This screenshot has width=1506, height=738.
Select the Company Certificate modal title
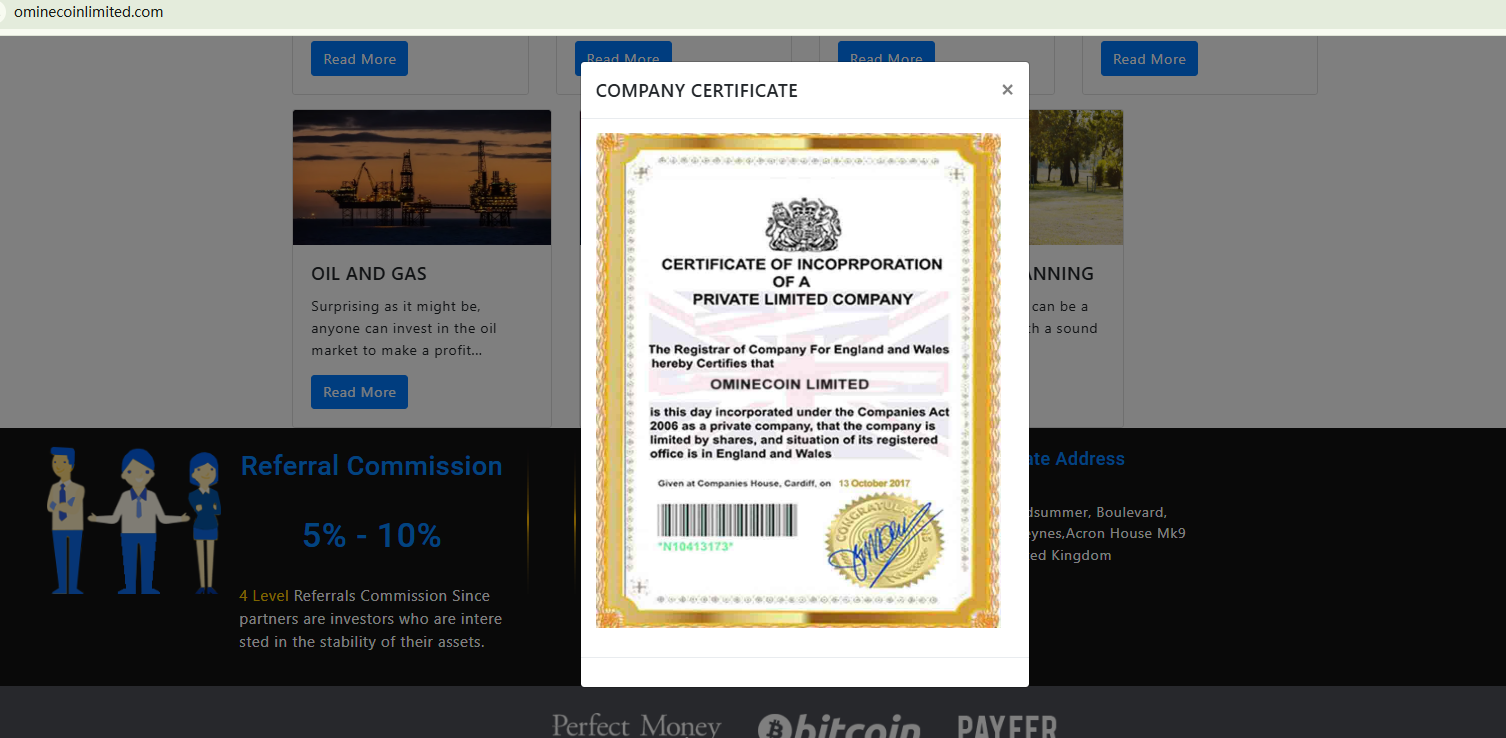[x=696, y=91]
